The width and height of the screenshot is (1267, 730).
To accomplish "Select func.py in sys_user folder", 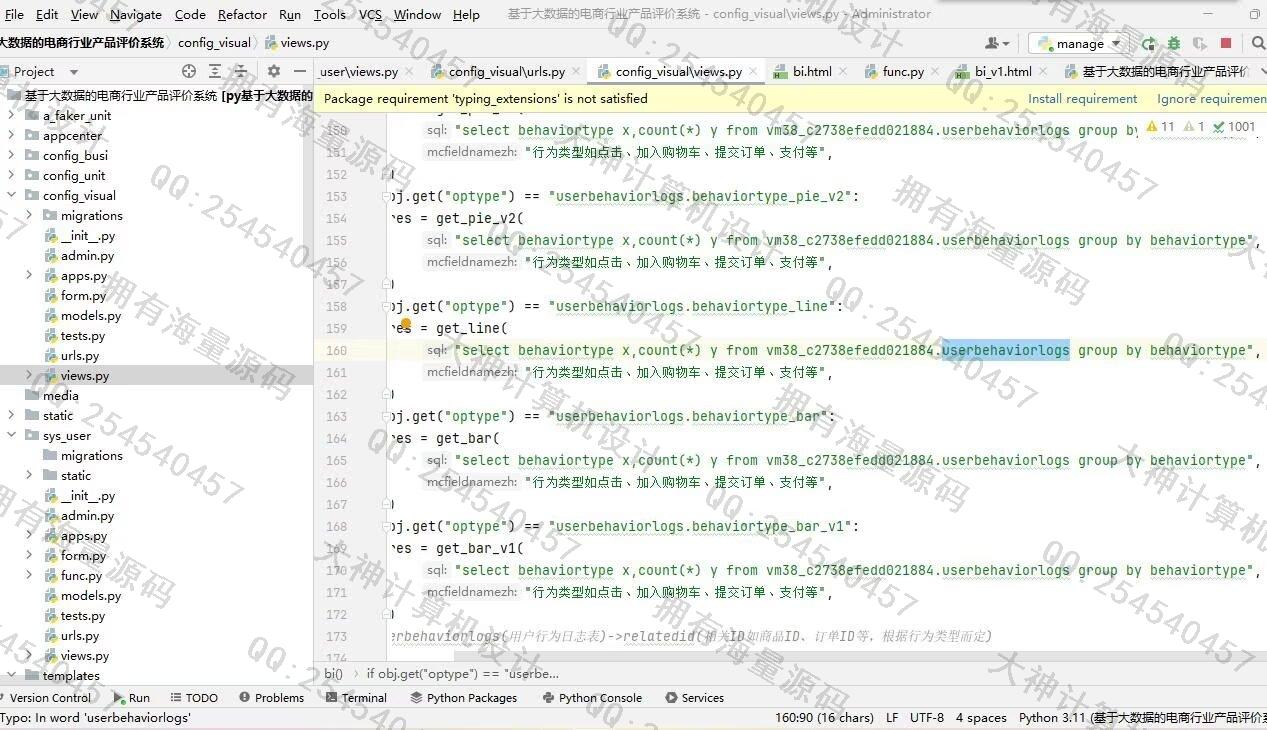I will coord(81,575).
